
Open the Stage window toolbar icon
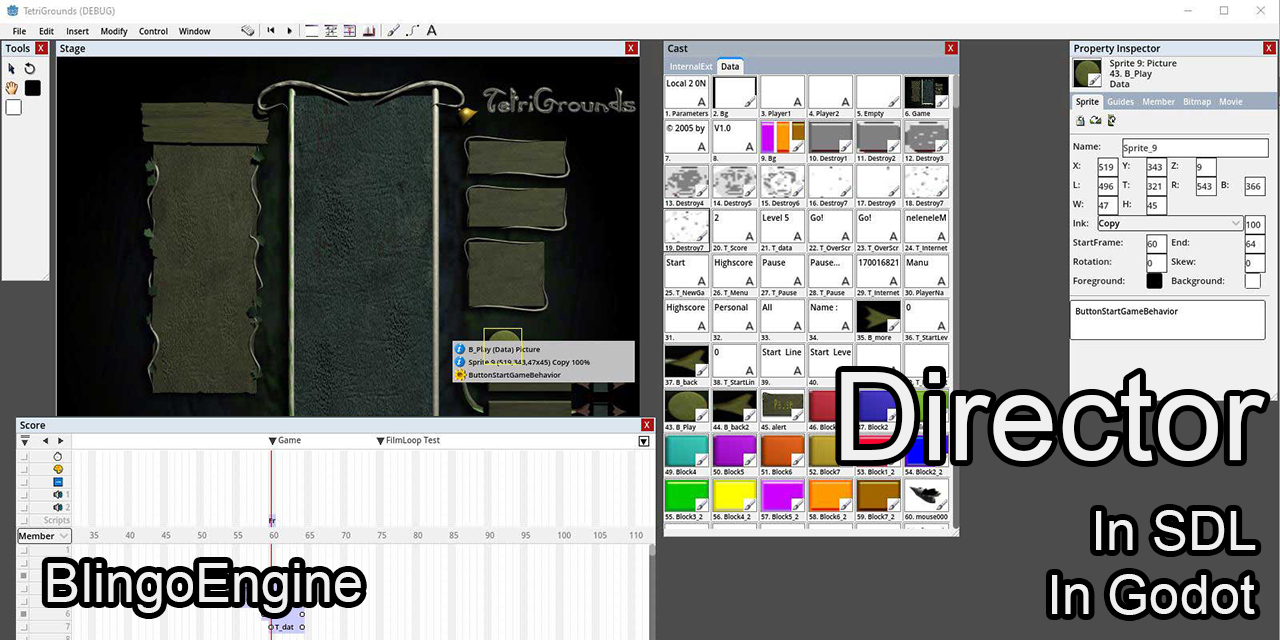pos(312,31)
